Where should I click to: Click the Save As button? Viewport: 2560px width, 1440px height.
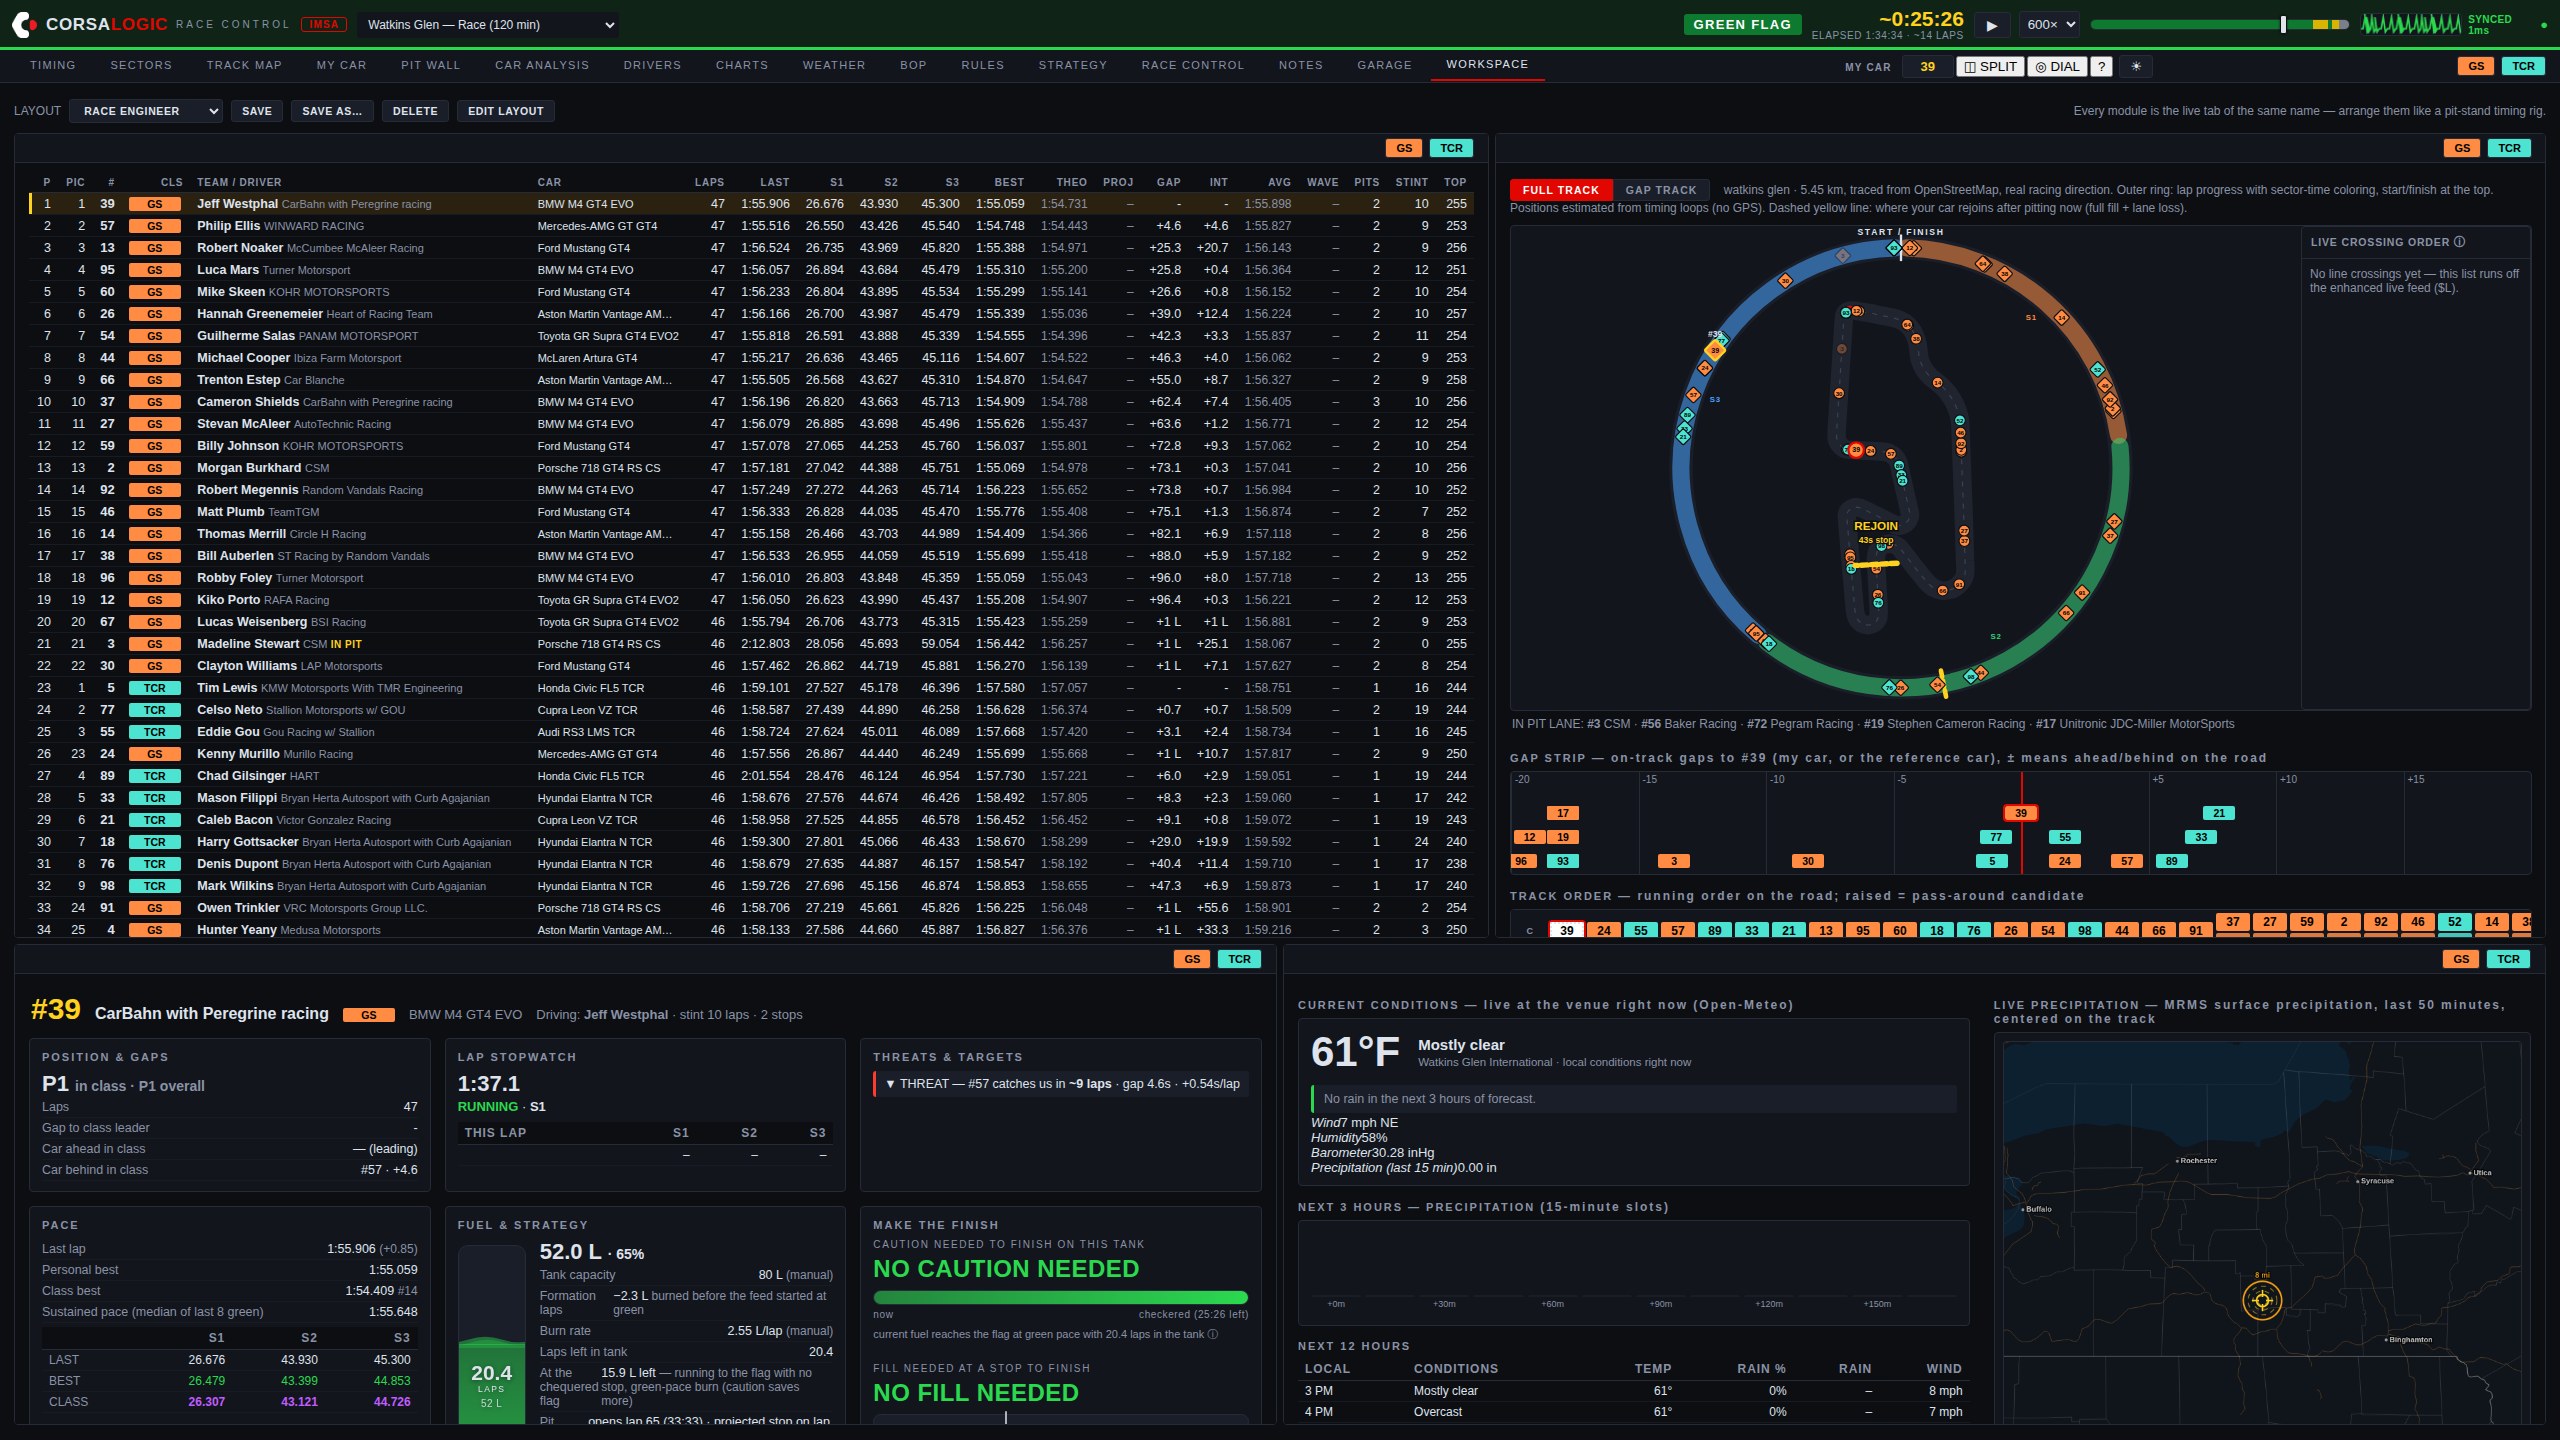pyautogui.click(x=332, y=111)
